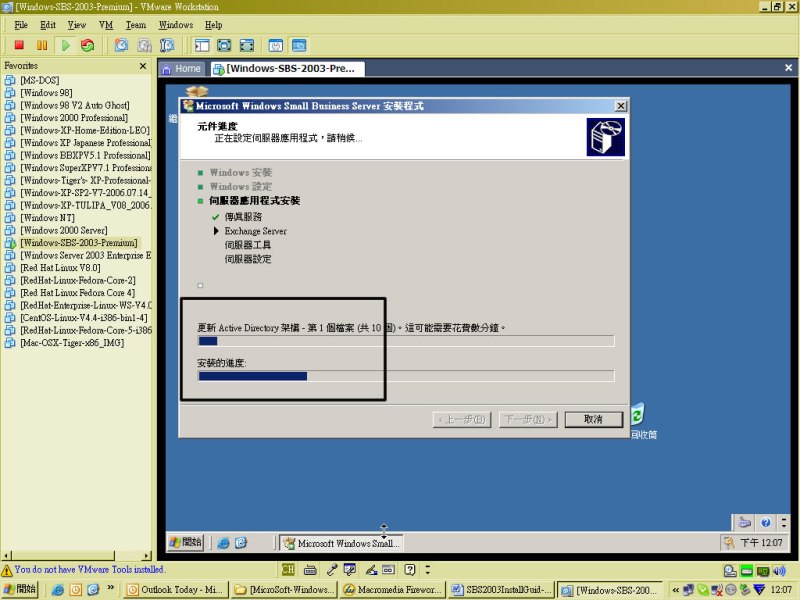Click the Reset VM toolbar icon
Screen dimensions: 800x600
click(x=88, y=45)
